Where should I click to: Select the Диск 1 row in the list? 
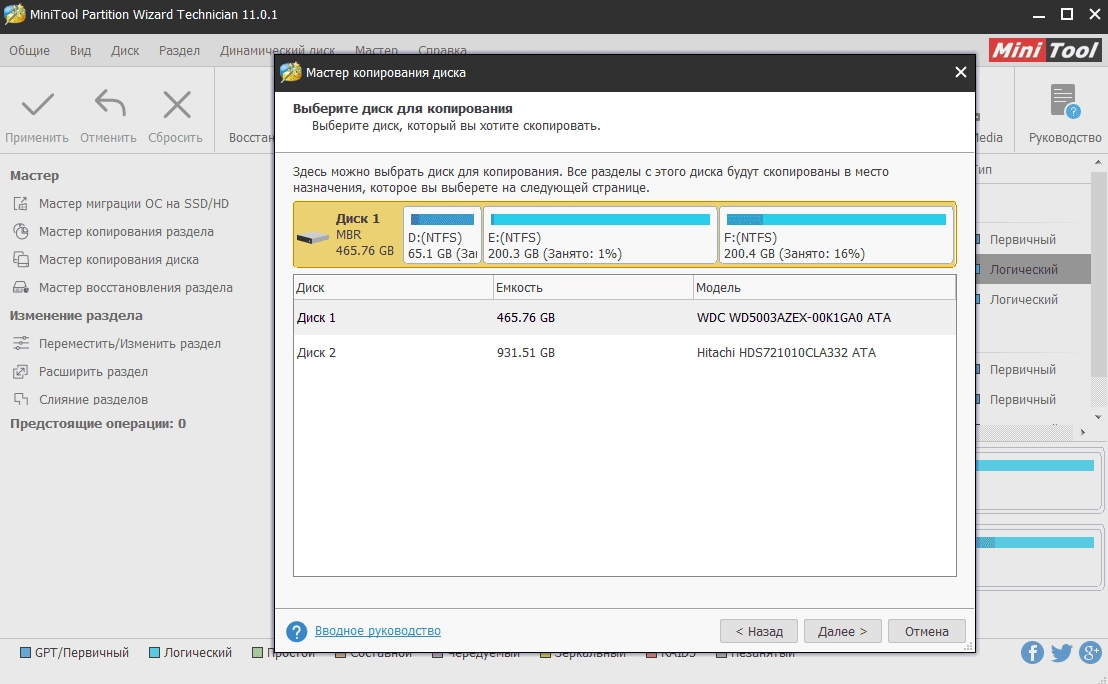click(625, 318)
